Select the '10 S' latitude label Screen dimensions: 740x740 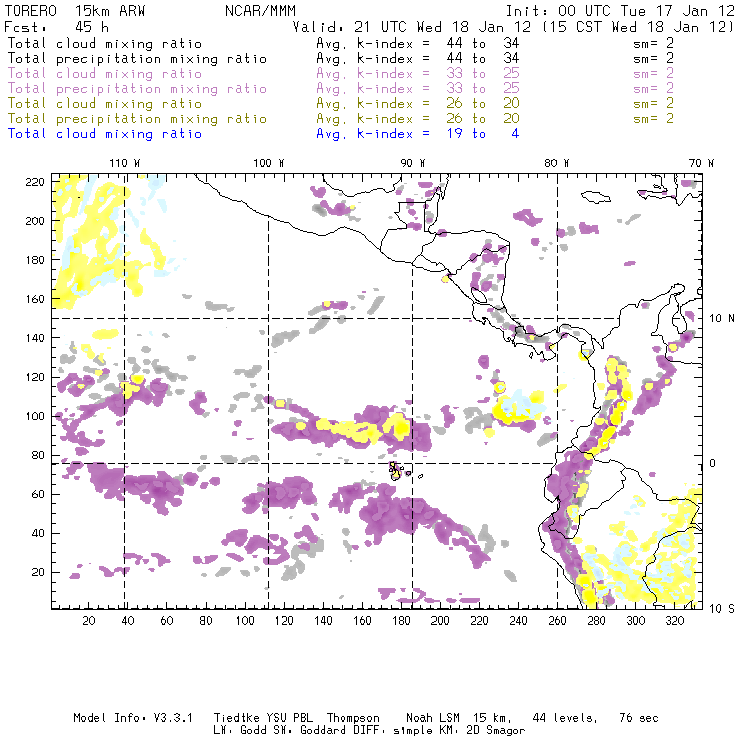tap(722, 609)
